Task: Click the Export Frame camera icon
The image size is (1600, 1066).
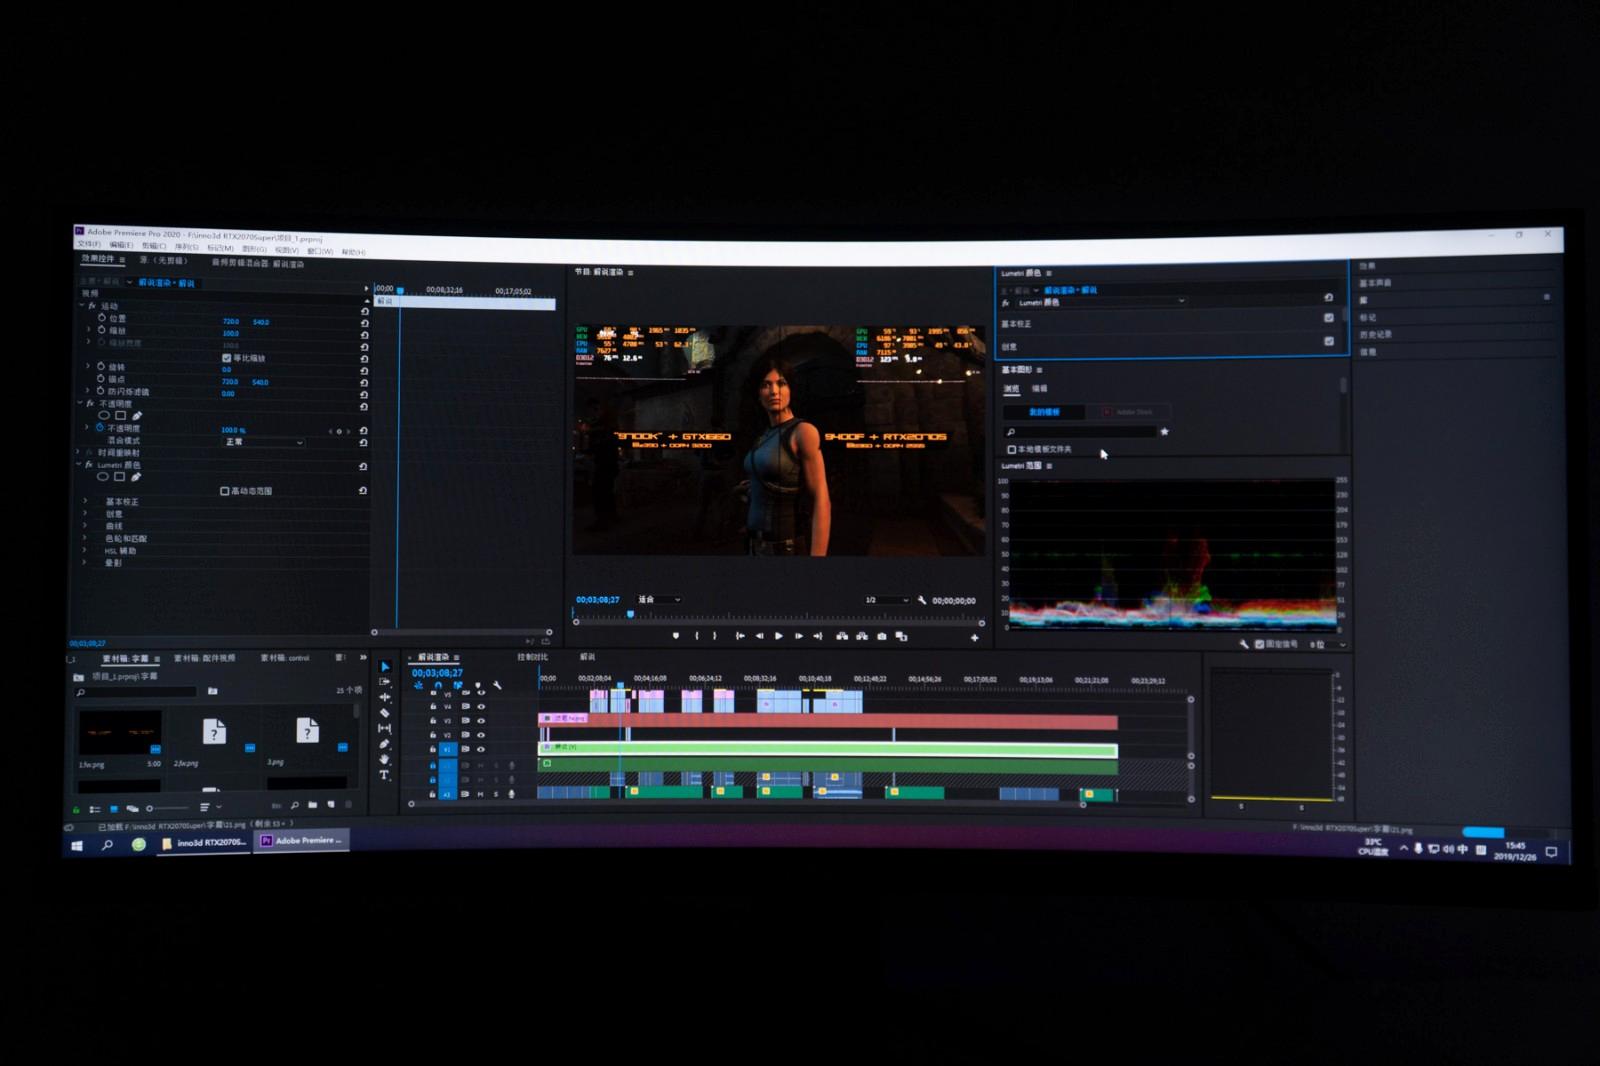Action: (881, 636)
